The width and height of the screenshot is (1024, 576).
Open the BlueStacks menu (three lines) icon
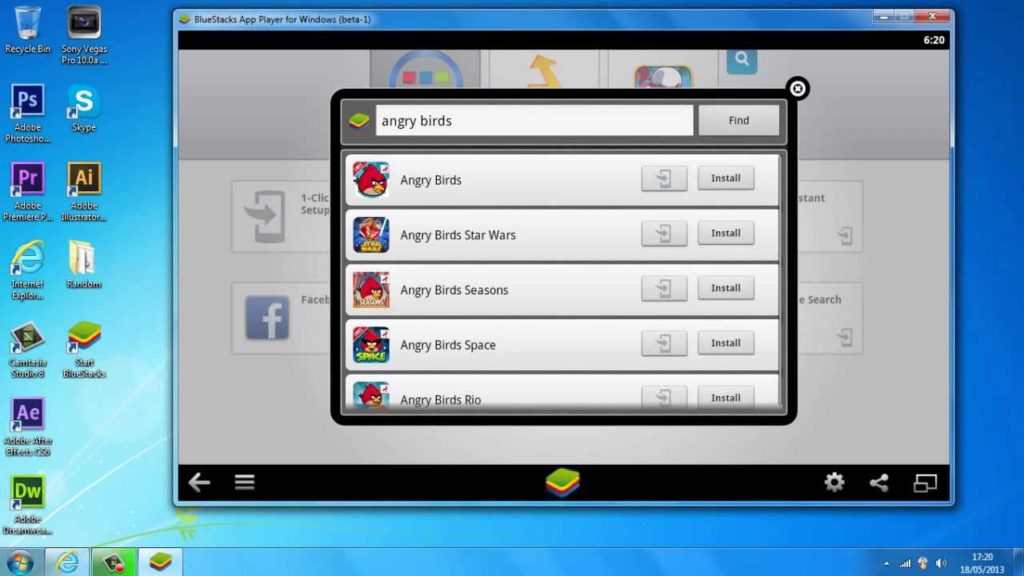[245, 482]
